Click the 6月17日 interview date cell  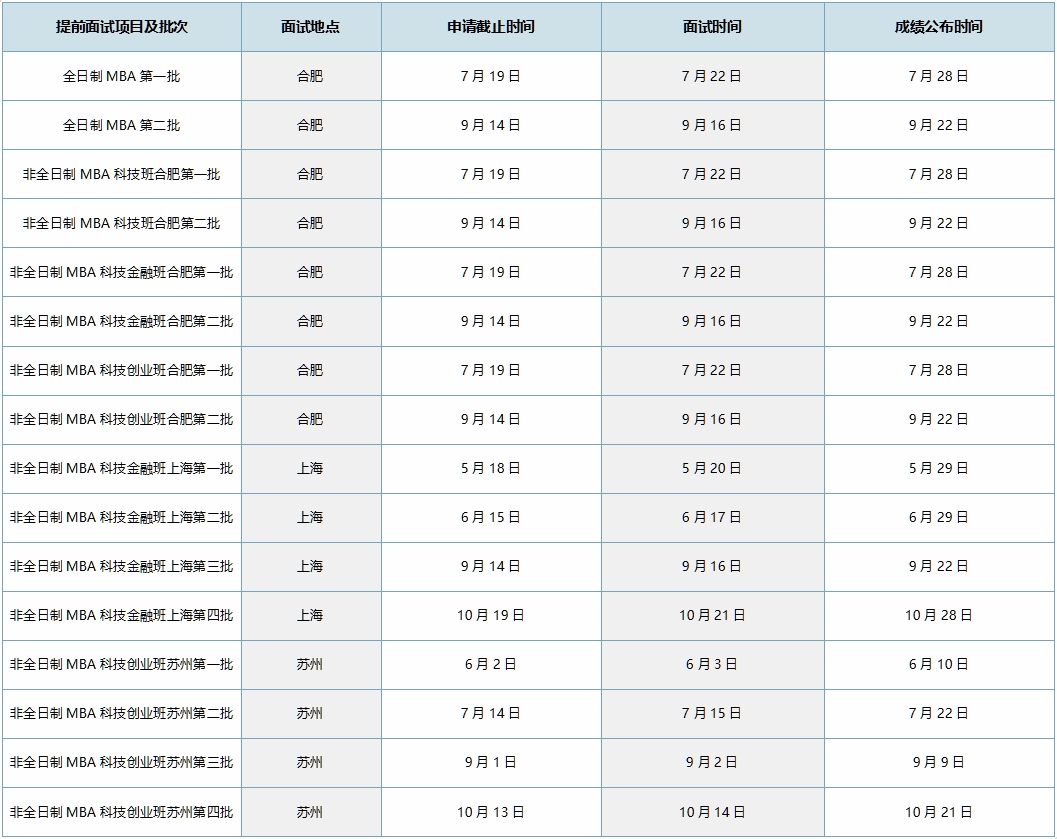point(712,518)
